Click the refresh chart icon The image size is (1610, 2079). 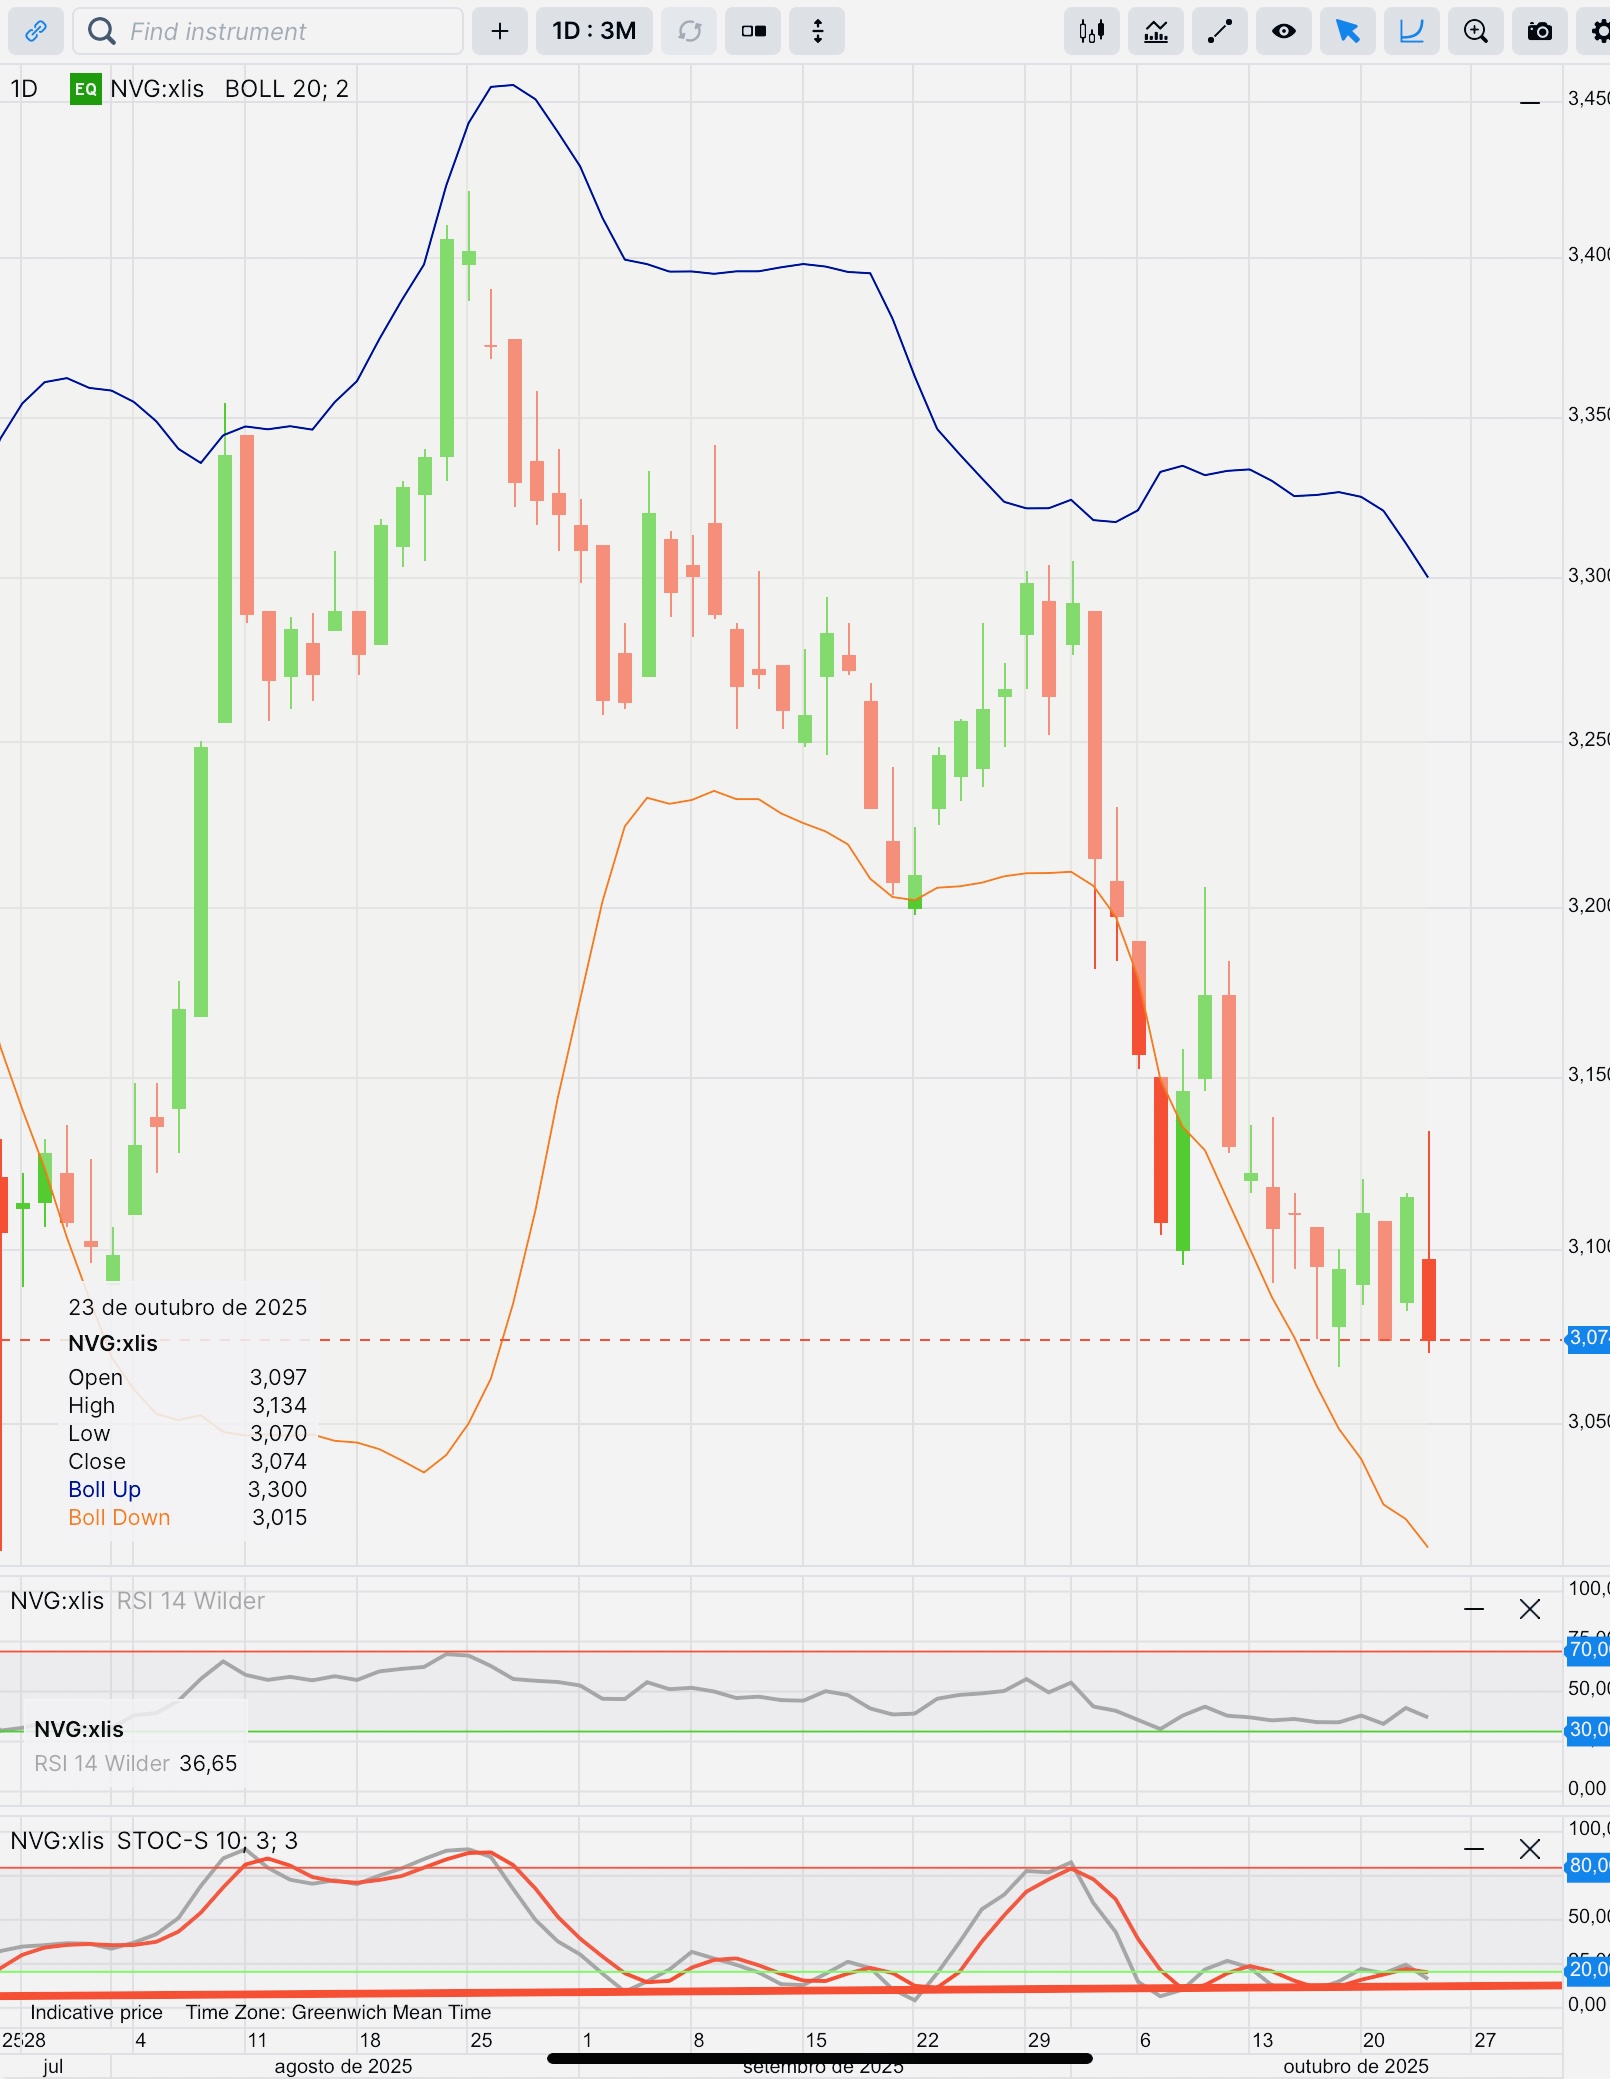point(689,31)
